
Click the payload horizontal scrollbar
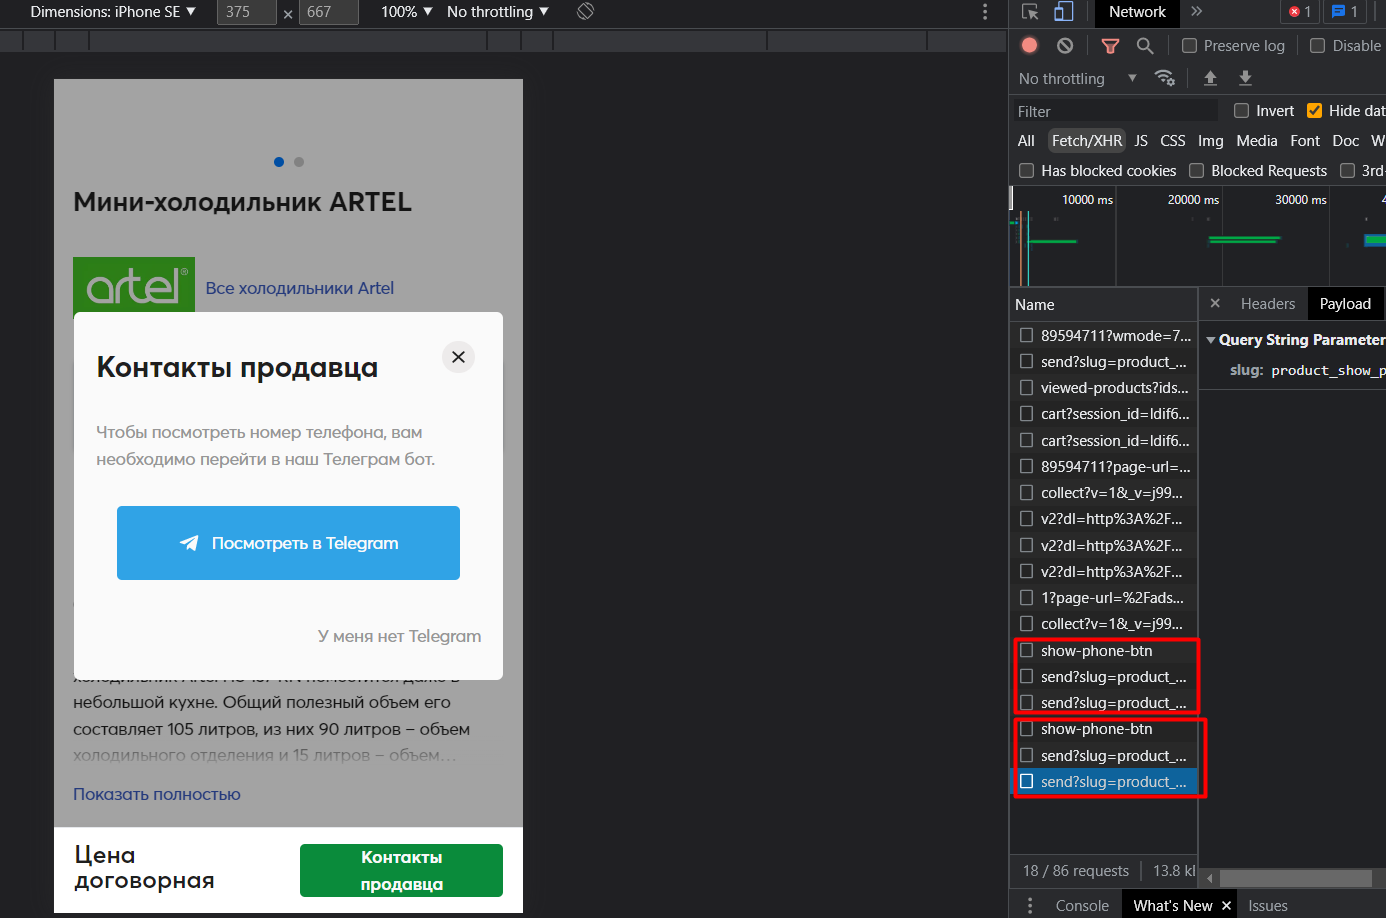click(x=1295, y=878)
